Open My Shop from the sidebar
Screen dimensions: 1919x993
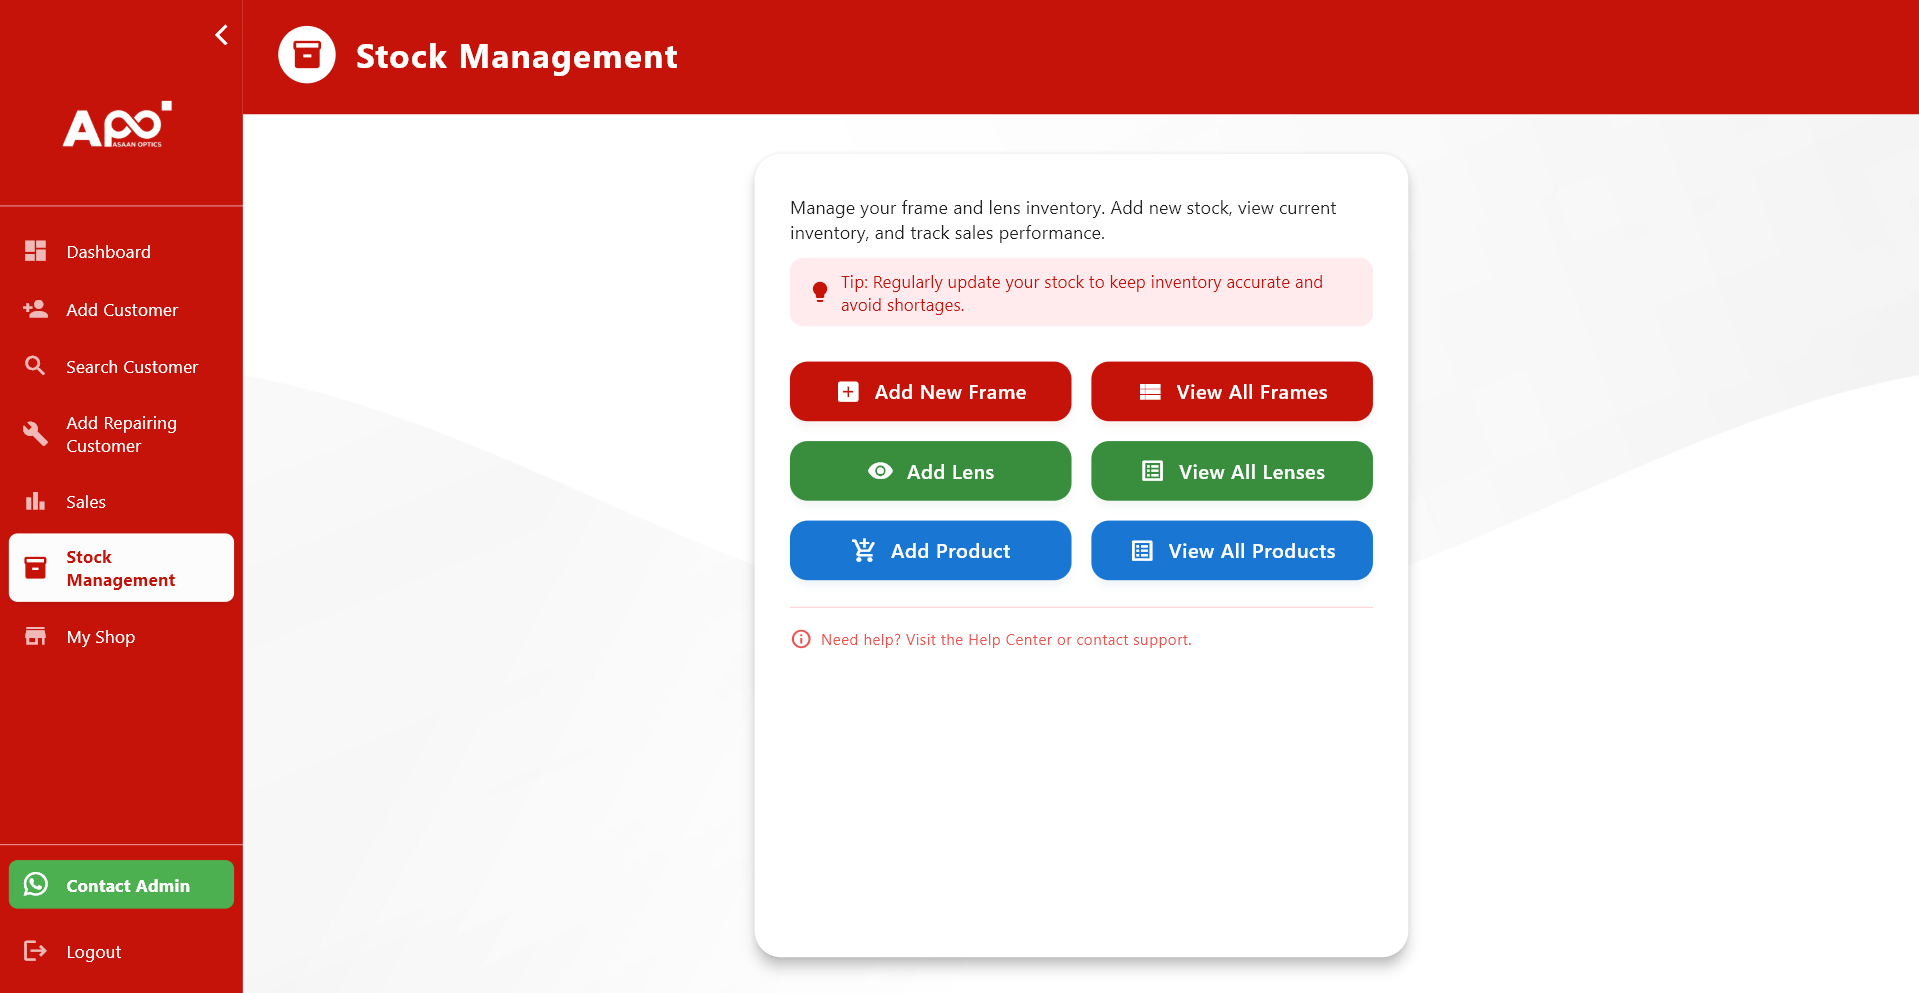pos(100,637)
